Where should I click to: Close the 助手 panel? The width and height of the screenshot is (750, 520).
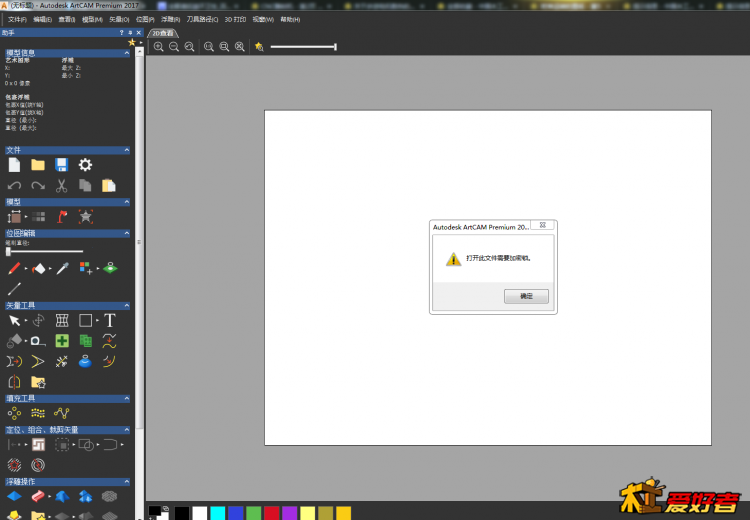(139, 33)
